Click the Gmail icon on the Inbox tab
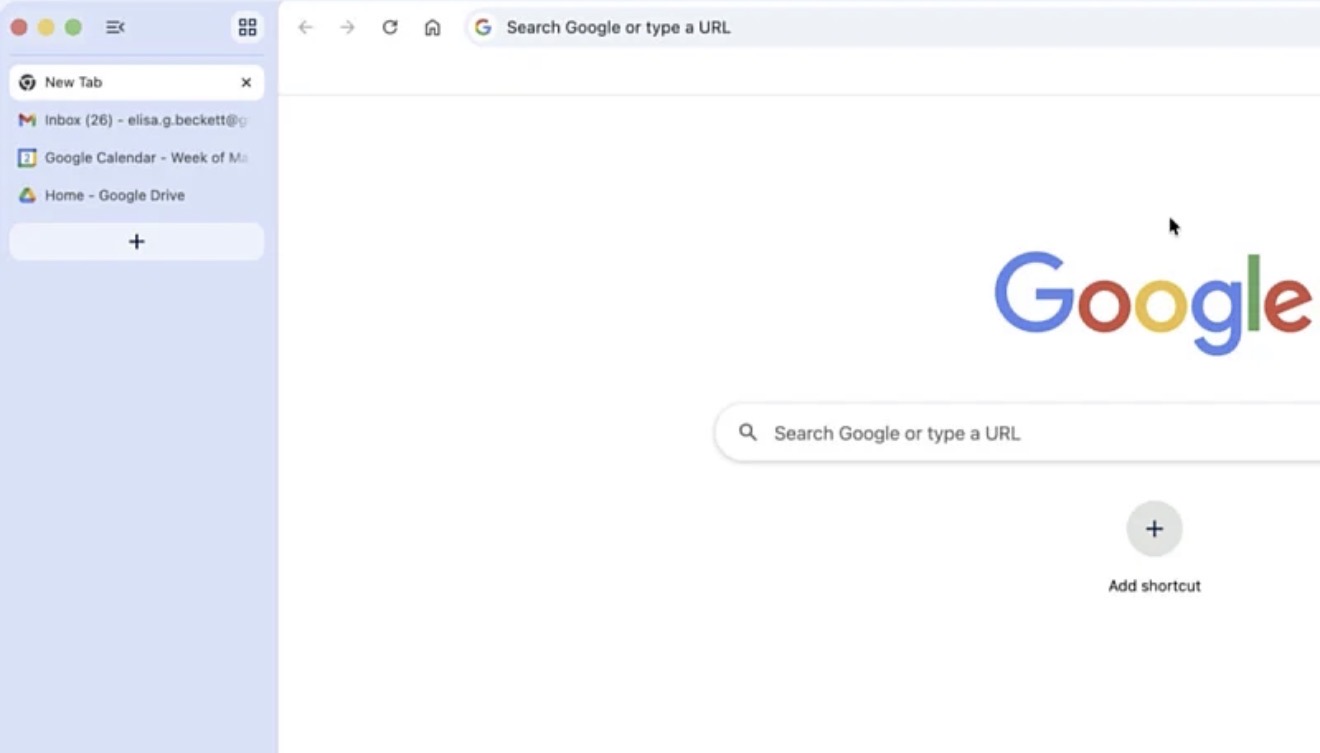 click(25, 120)
